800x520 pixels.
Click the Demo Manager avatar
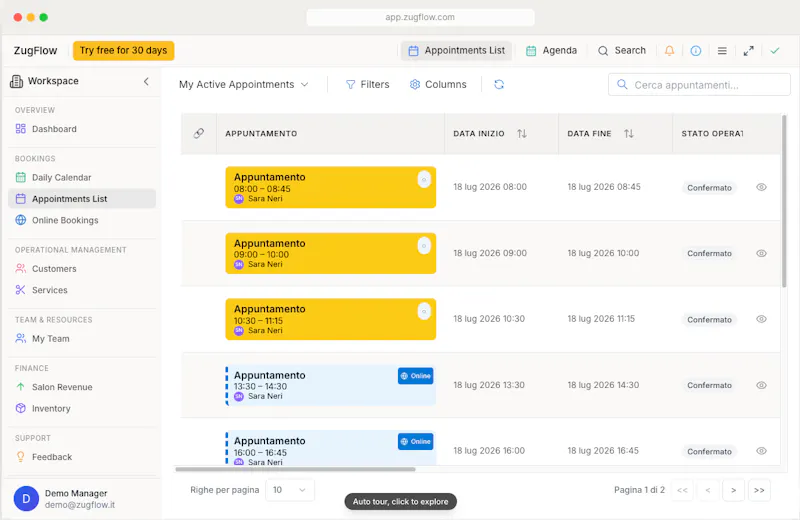point(26,498)
